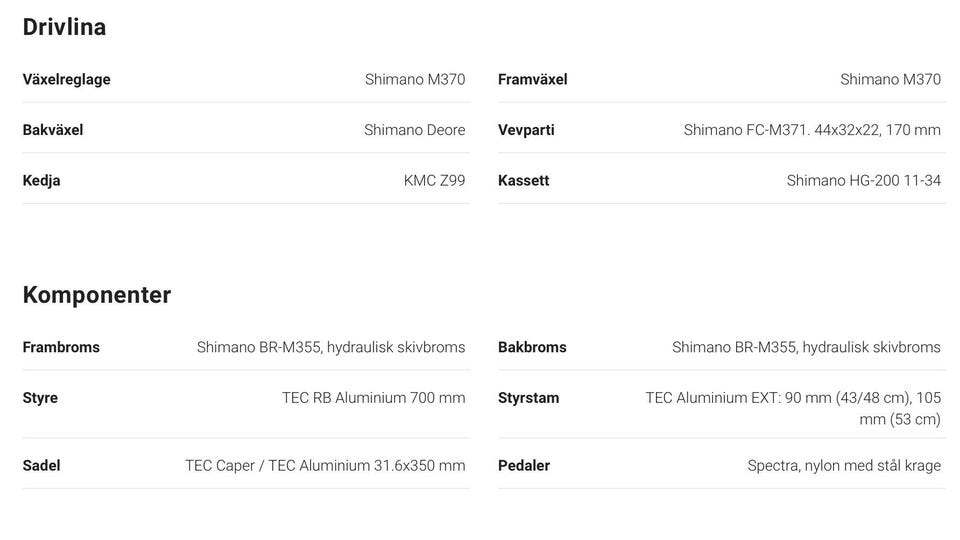Select the Frambroms label

point(61,347)
